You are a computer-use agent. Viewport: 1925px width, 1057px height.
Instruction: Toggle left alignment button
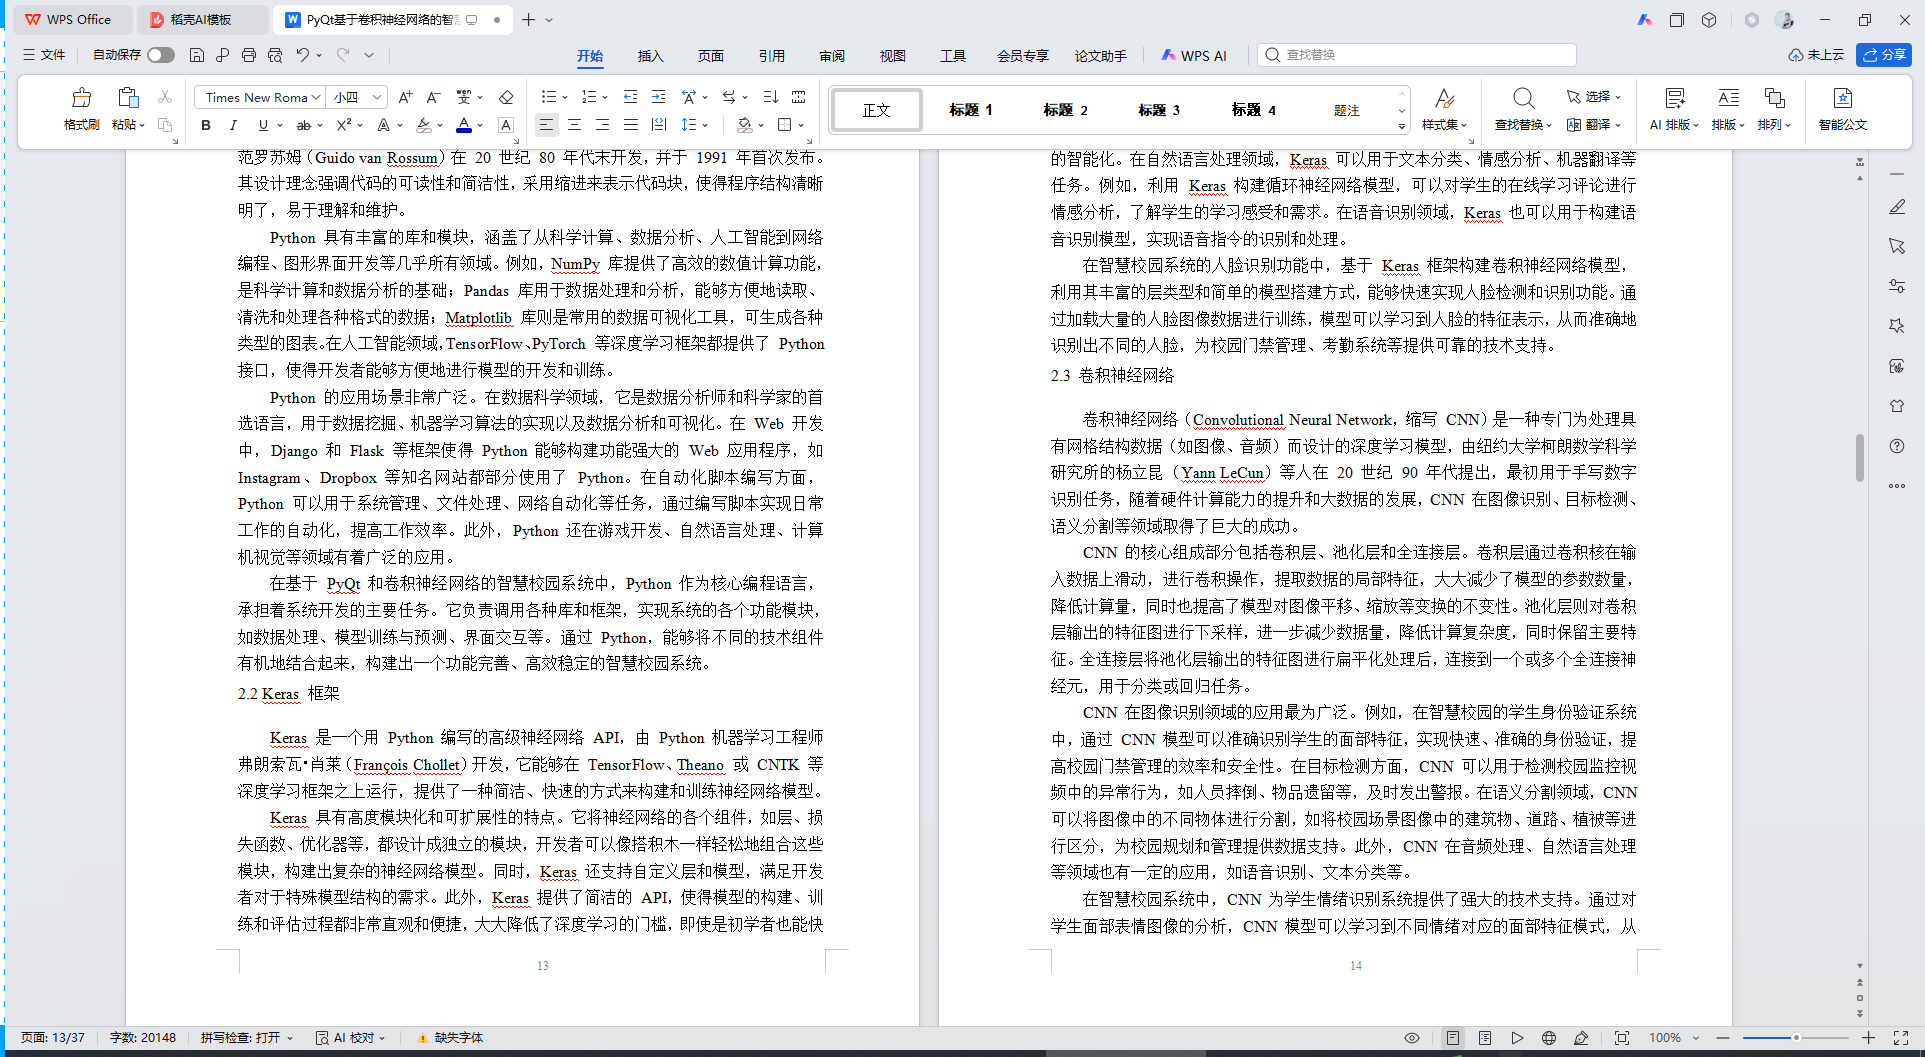pyautogui.click(x=546, y=125)
